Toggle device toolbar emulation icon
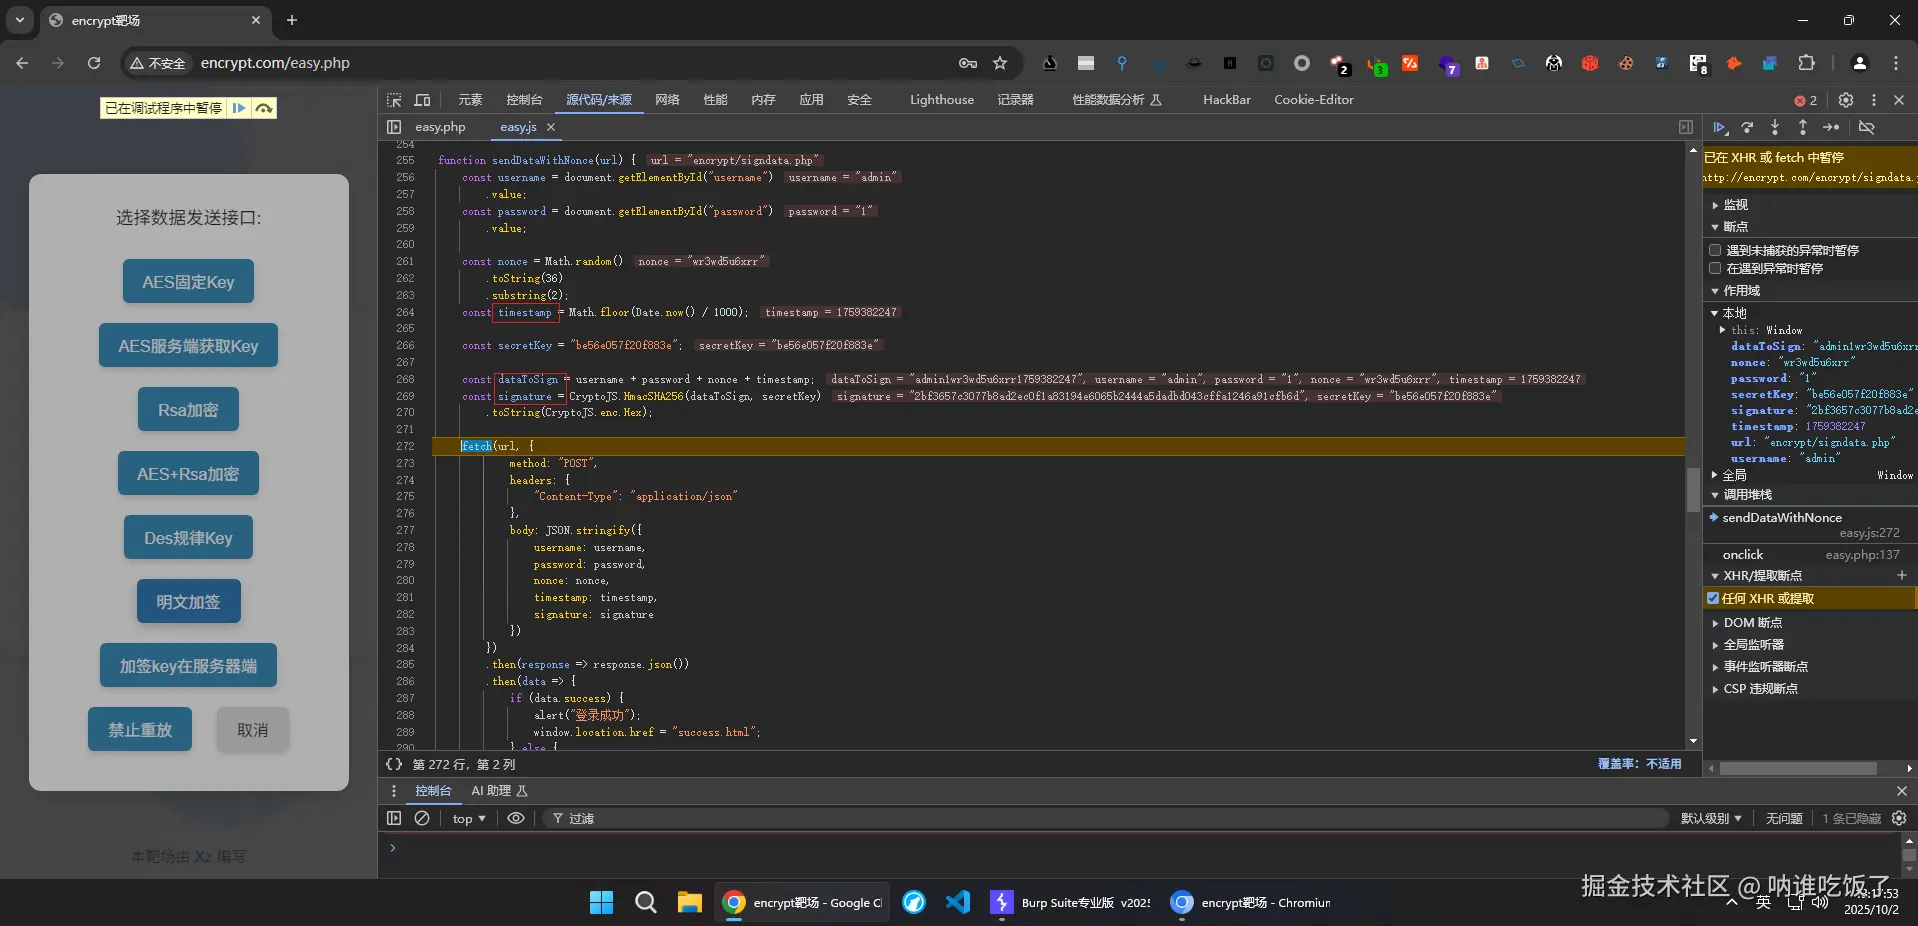This screenshot has width=1918, height=926. [422, 100]
